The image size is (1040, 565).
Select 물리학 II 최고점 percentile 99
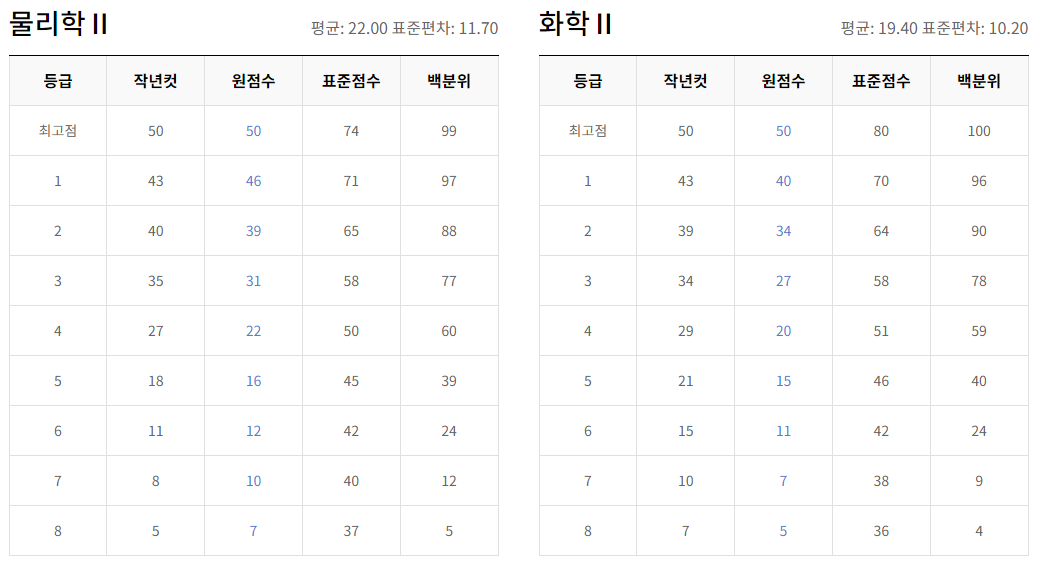(449, 131)
